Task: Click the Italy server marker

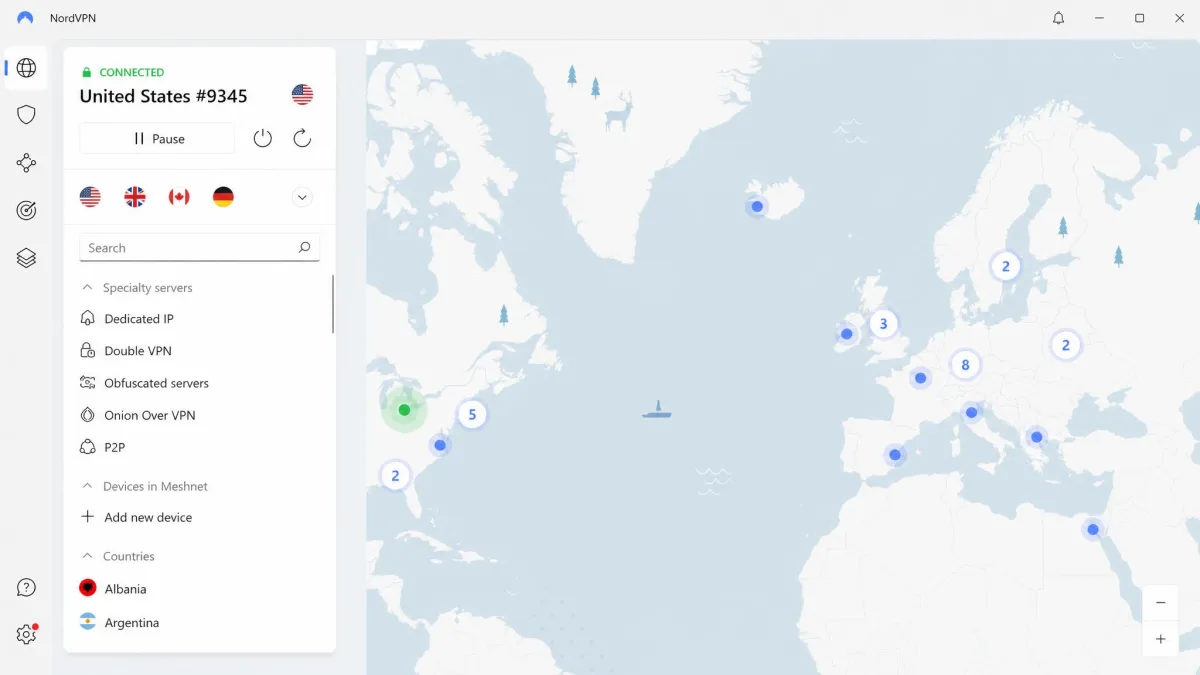Action: click(x=971, y=412)
